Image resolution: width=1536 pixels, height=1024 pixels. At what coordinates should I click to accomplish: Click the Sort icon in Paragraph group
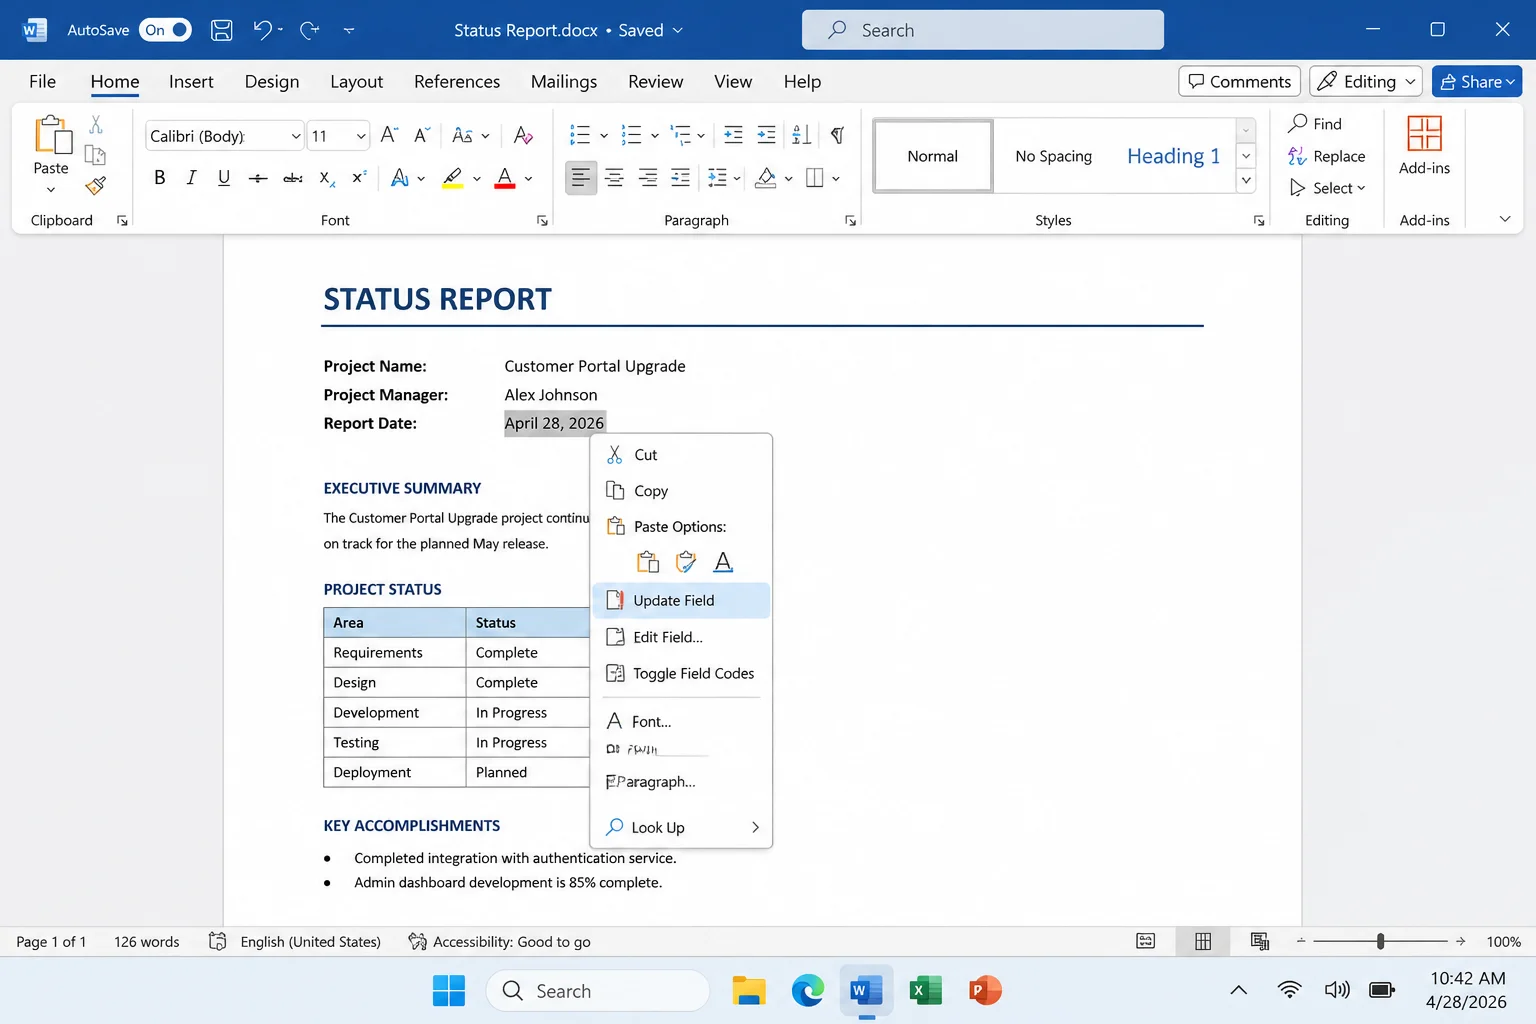coord(801,135)
